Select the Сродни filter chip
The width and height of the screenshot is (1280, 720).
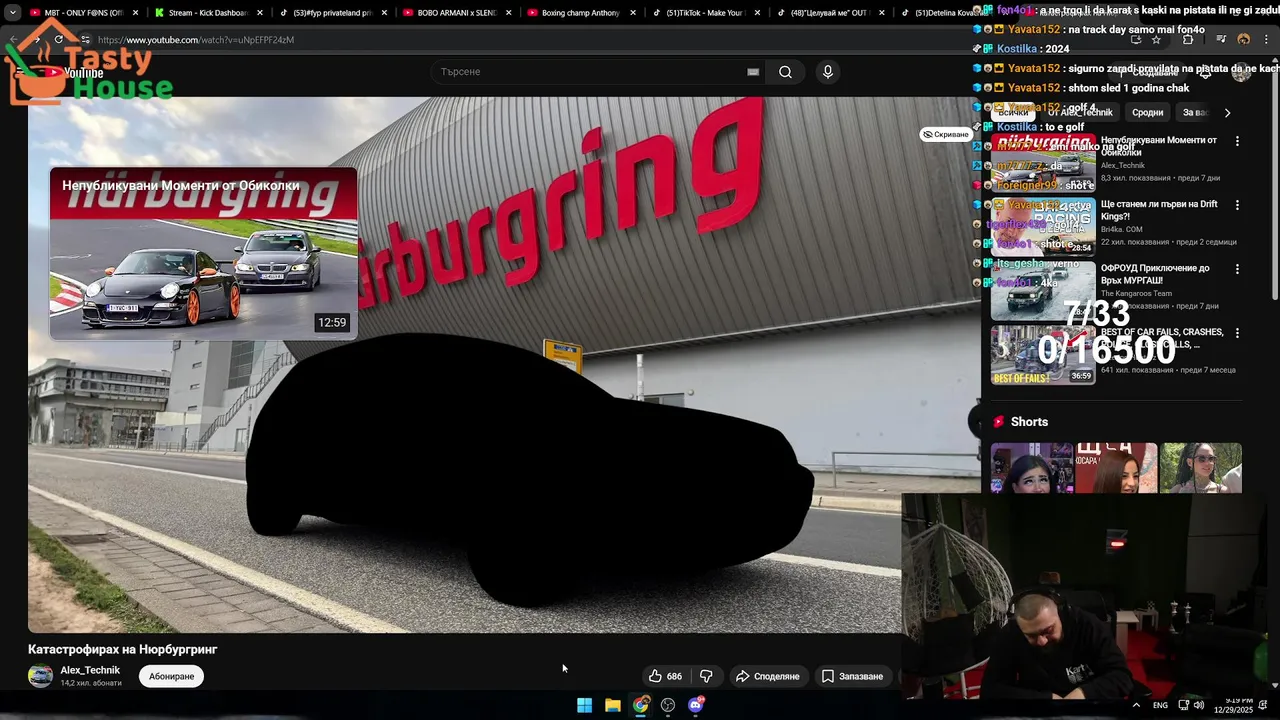1147,113
